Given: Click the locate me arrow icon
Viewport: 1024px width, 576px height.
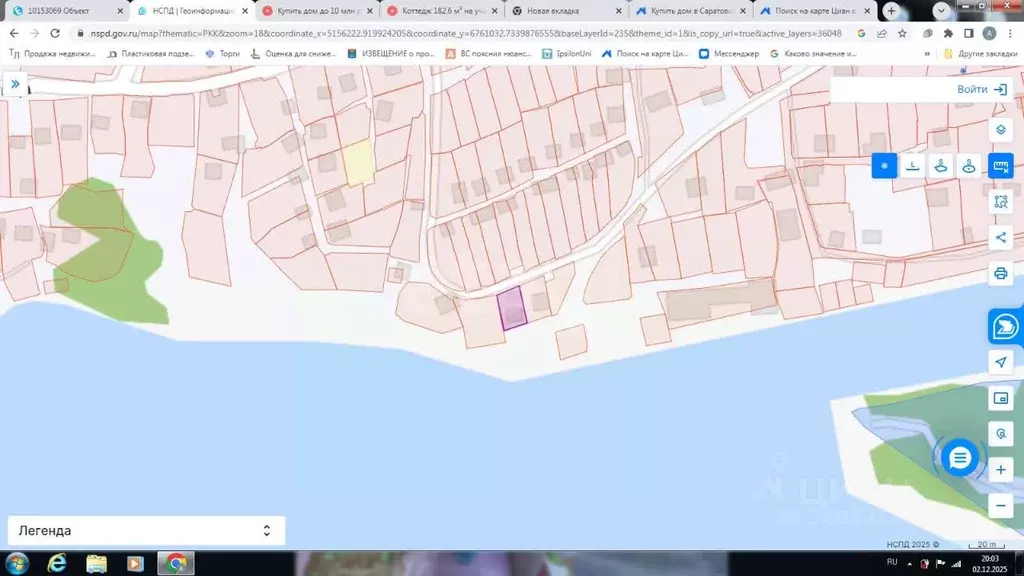Looking at the screenshot, I should tap(1000, 362).
